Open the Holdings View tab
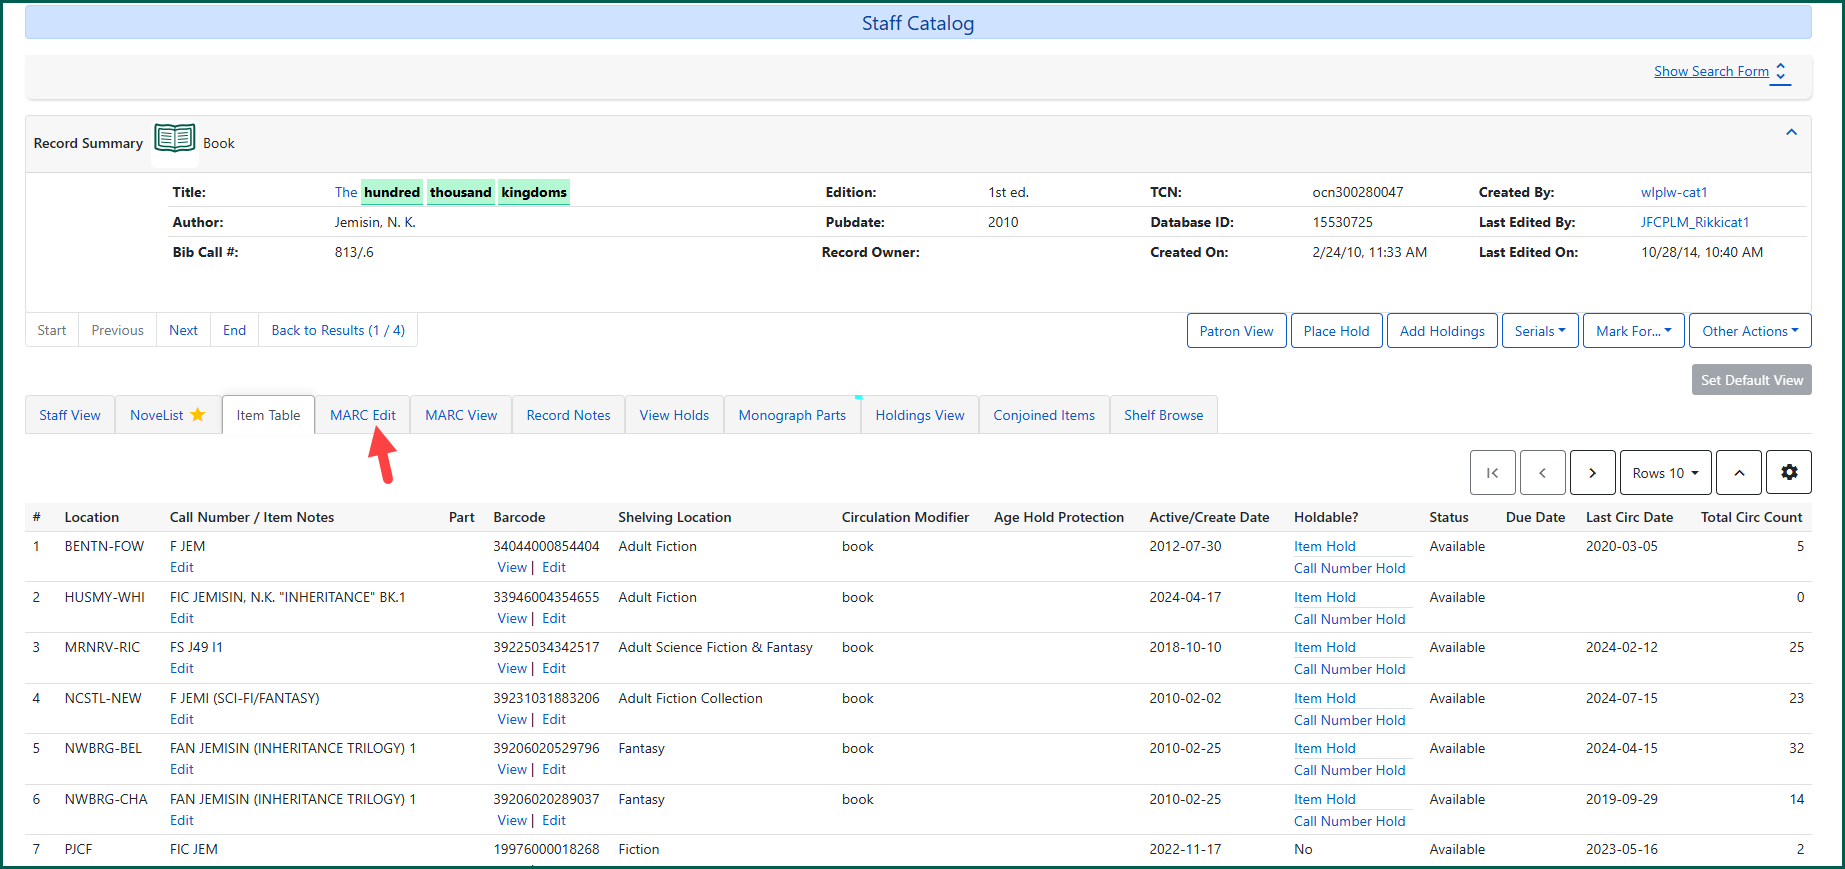 [919, 415]
